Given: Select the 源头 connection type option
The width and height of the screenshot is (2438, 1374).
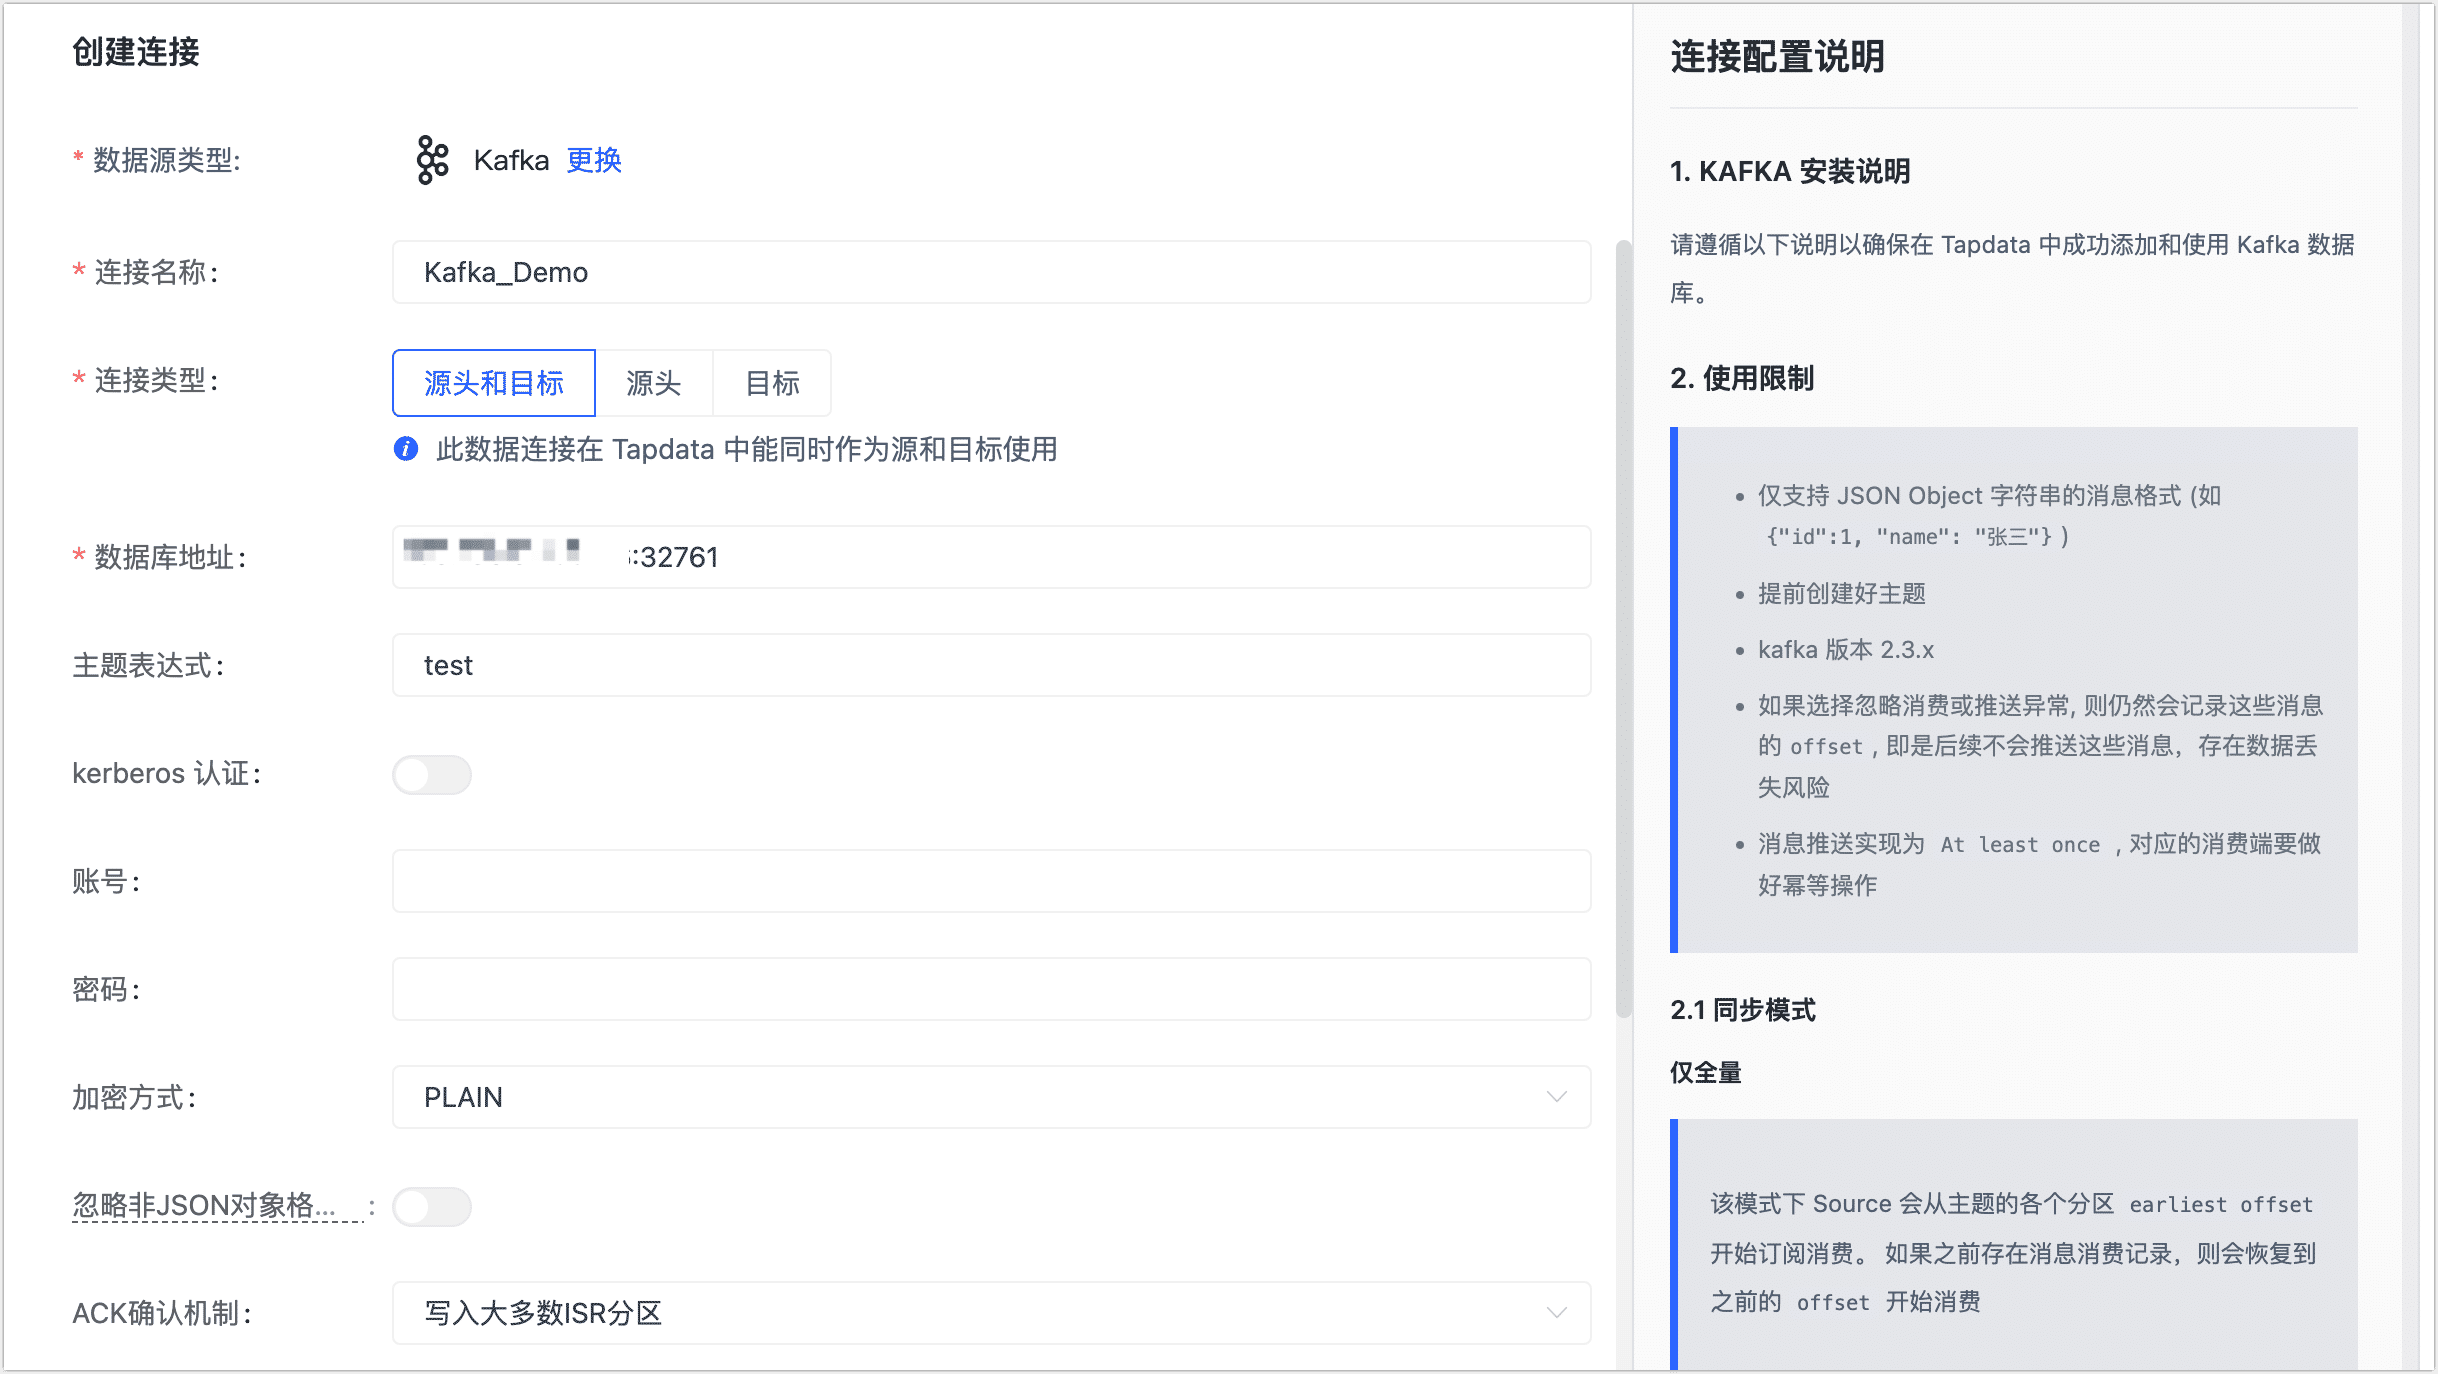Looking at the screenshot, I should pyautogui.click(x=653, y=383).
